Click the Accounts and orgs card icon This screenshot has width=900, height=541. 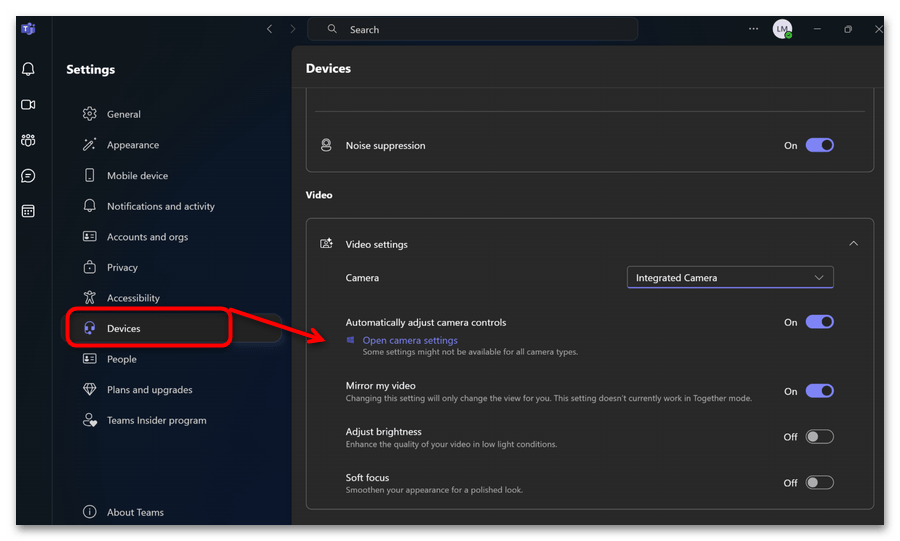tap(90, 236)
